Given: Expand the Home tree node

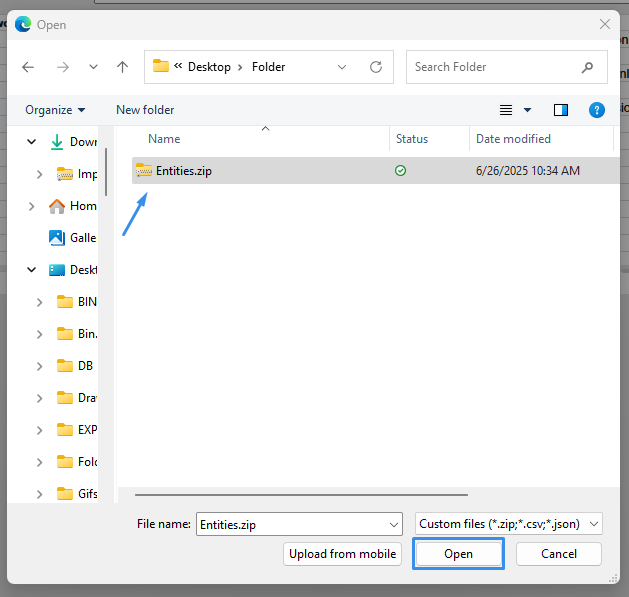Looking at the screenshot, I should 31,206.
